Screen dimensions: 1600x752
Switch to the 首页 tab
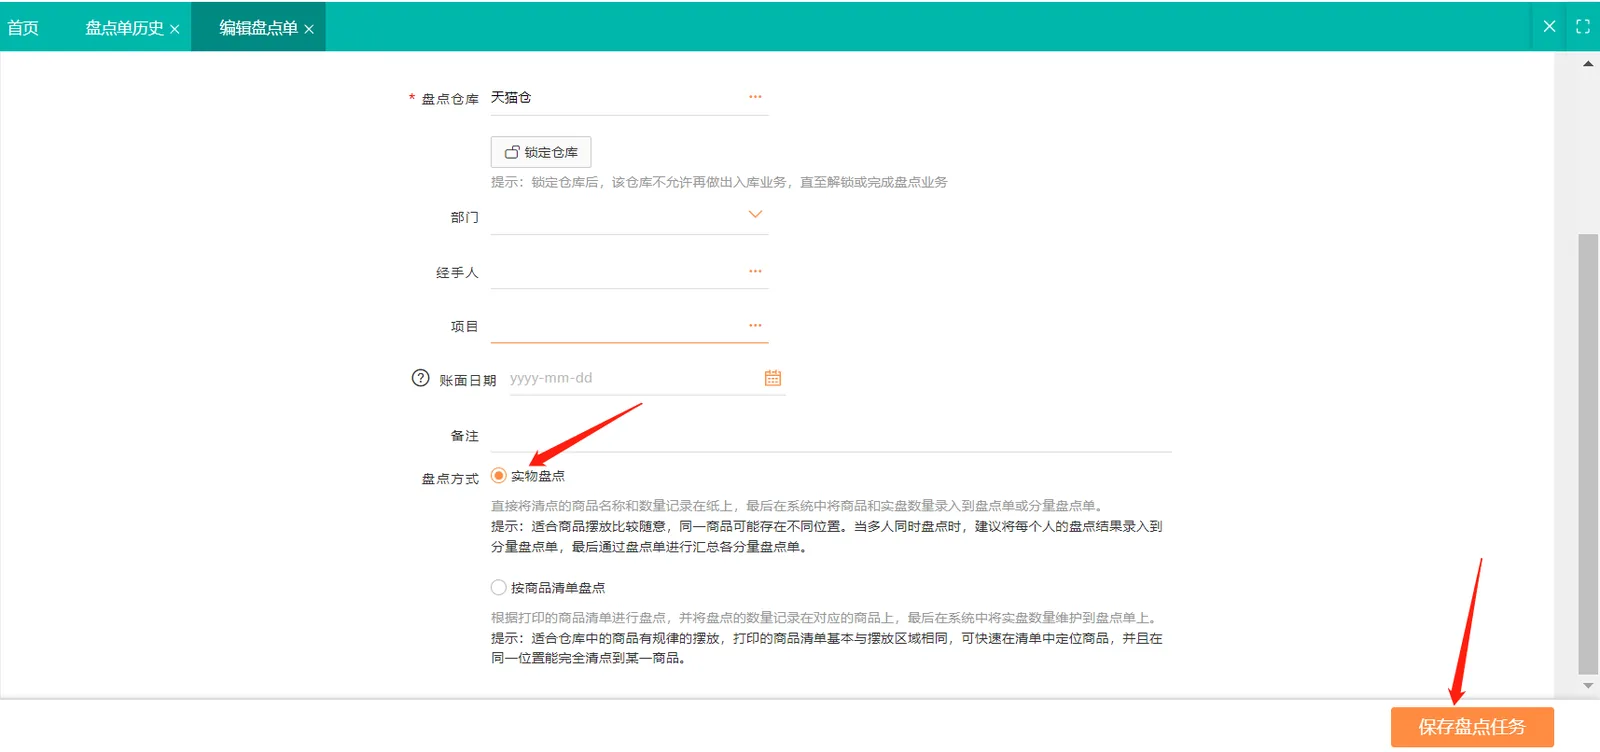(23, 28)
